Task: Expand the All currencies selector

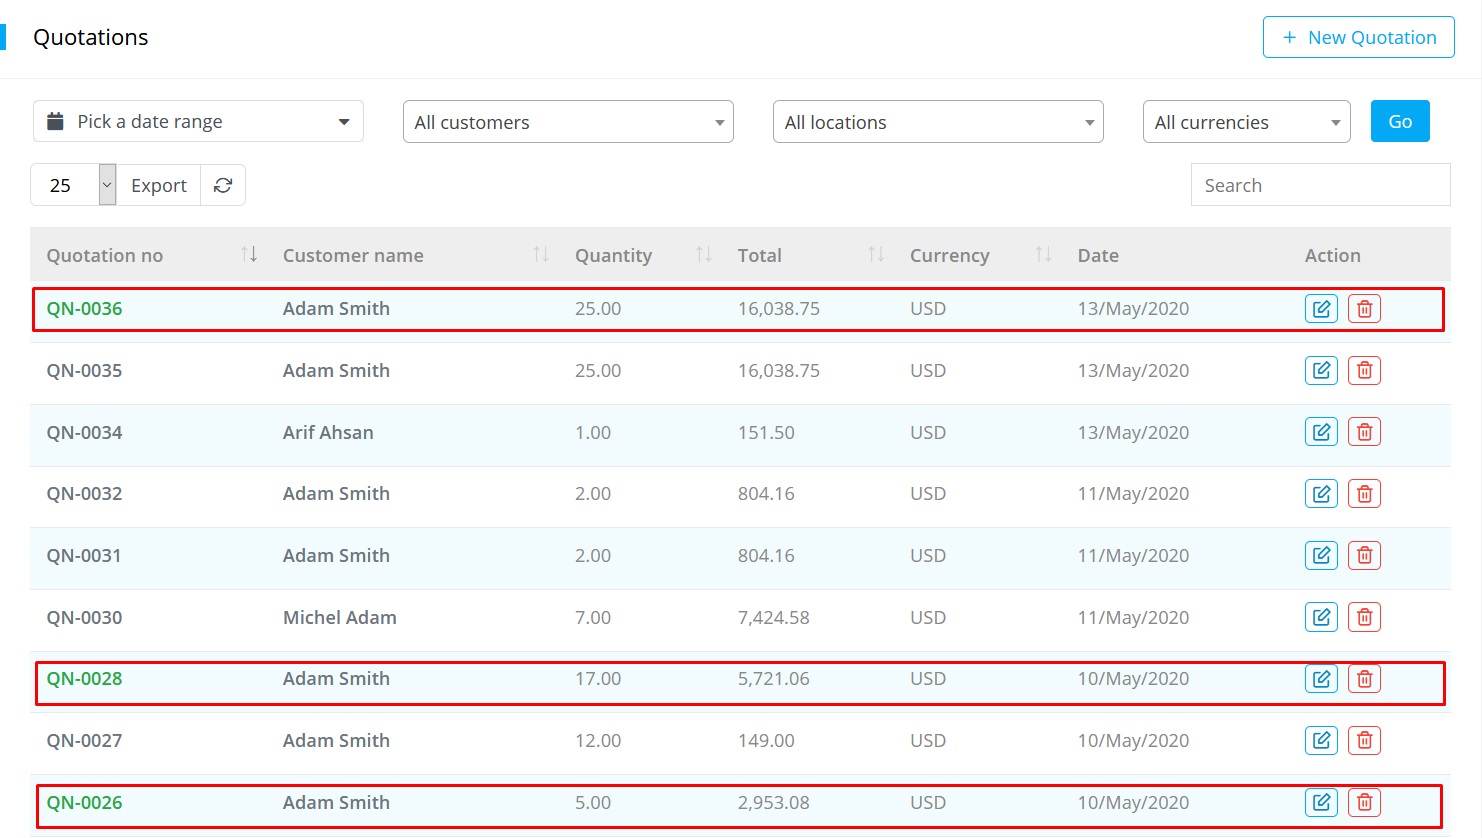Action: click(x=1246, y=122)
